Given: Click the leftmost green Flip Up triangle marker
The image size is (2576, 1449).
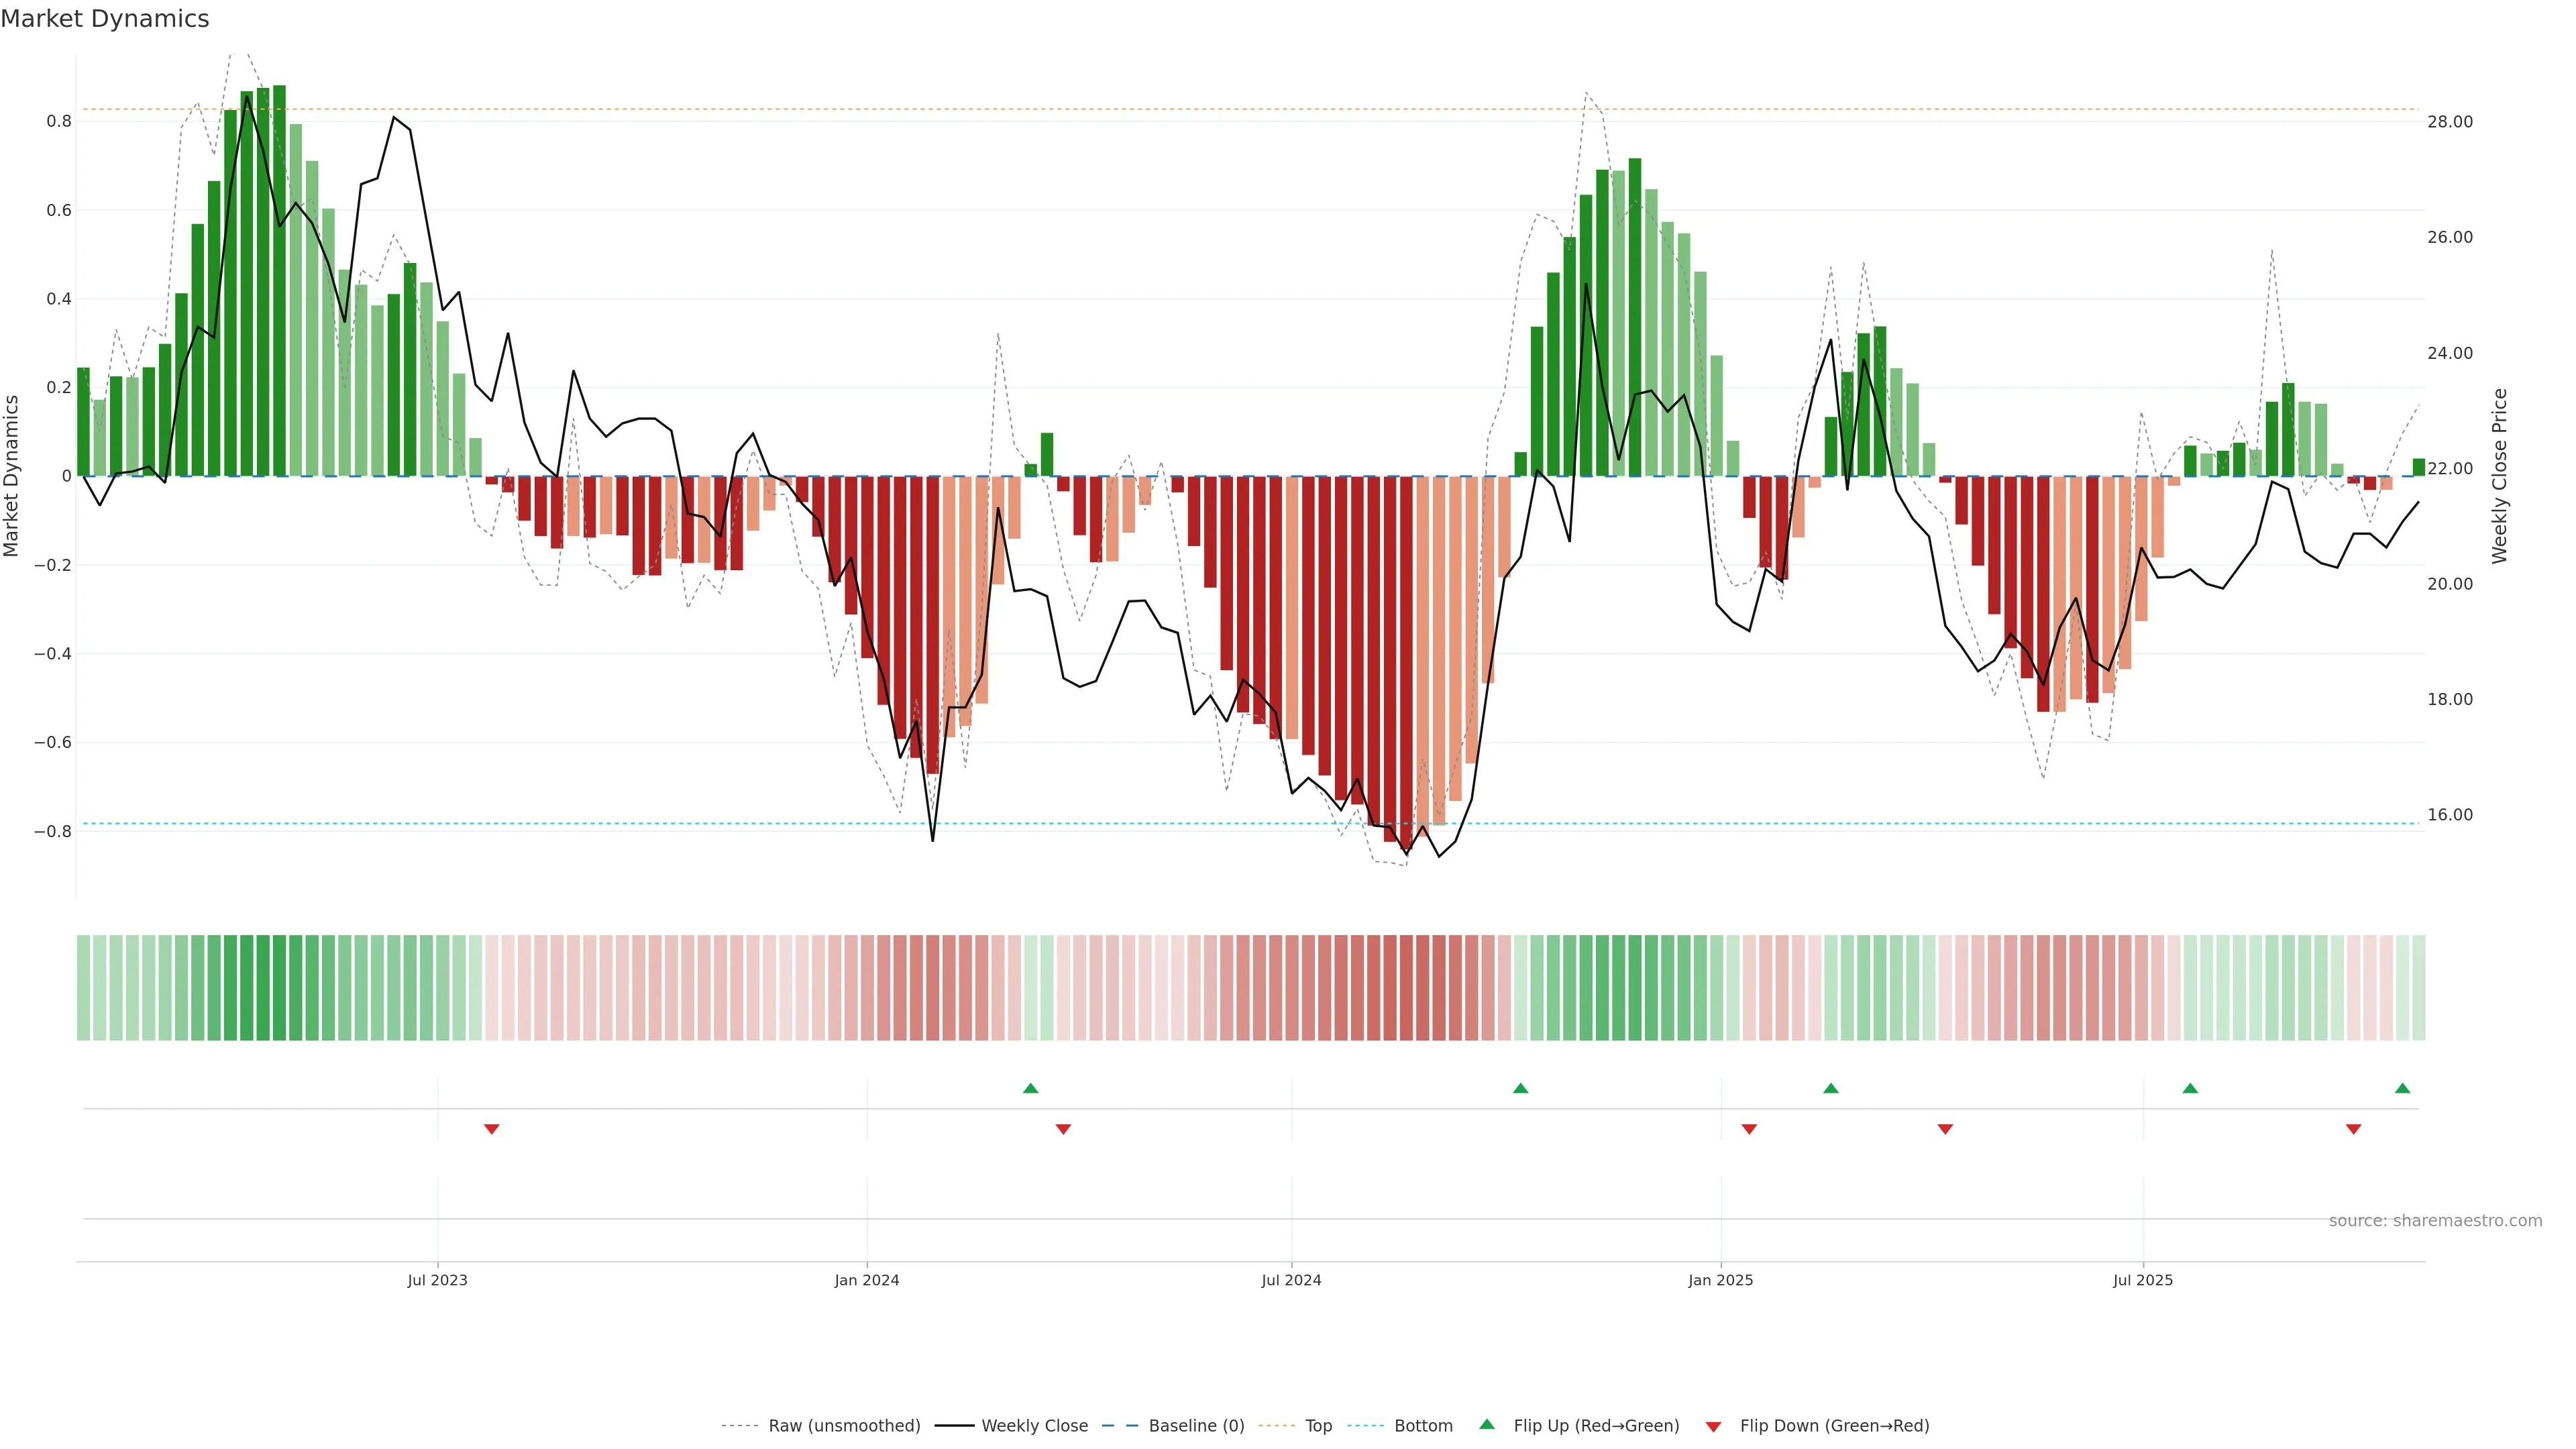Looking at the screenshot, I should tap(1030, 1088).
